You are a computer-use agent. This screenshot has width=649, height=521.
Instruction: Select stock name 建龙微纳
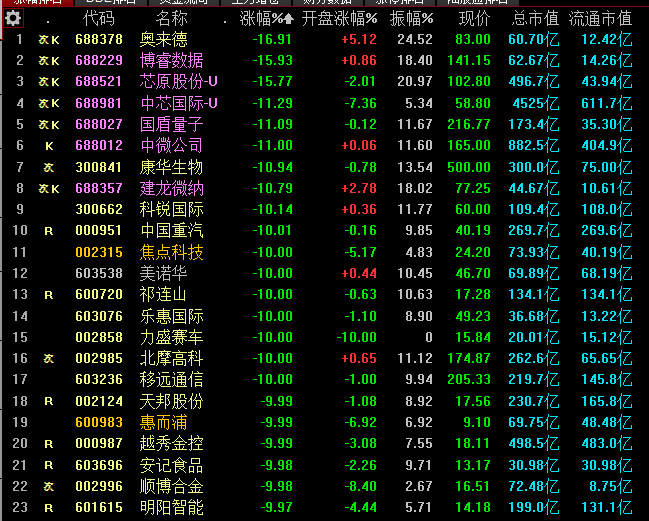coord(171,188)
